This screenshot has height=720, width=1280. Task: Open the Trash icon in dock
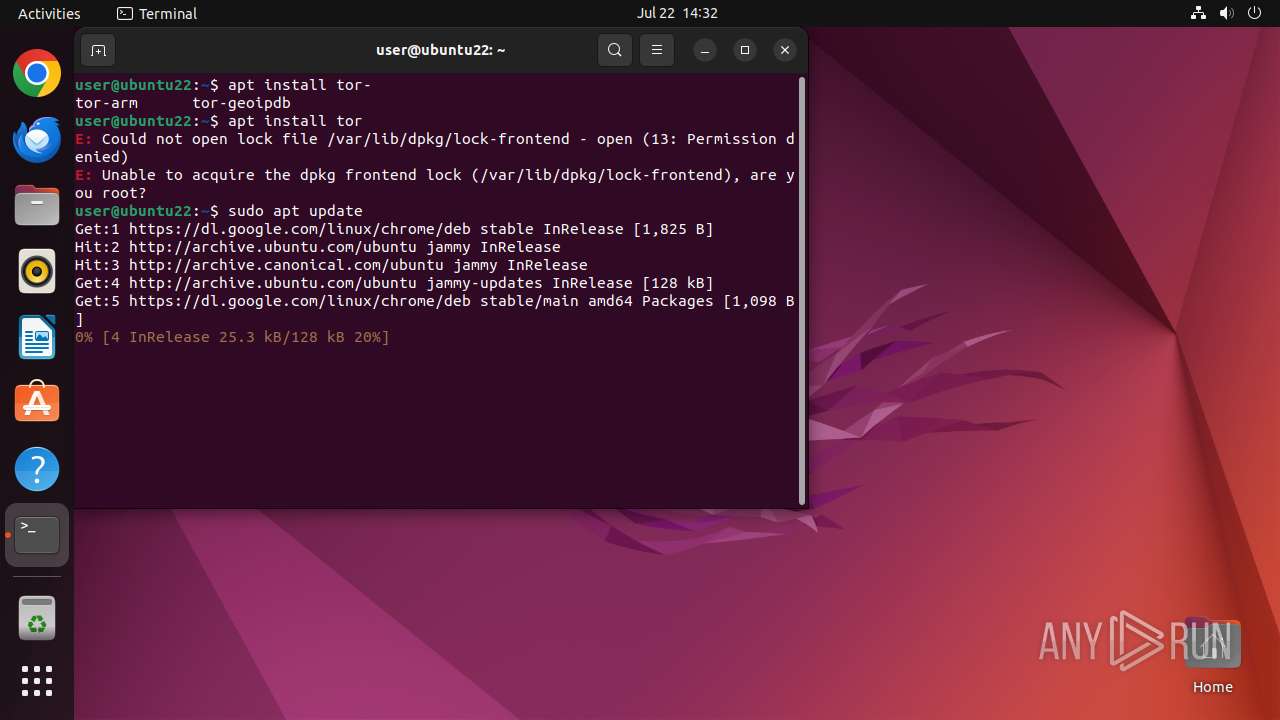point(37,618)
